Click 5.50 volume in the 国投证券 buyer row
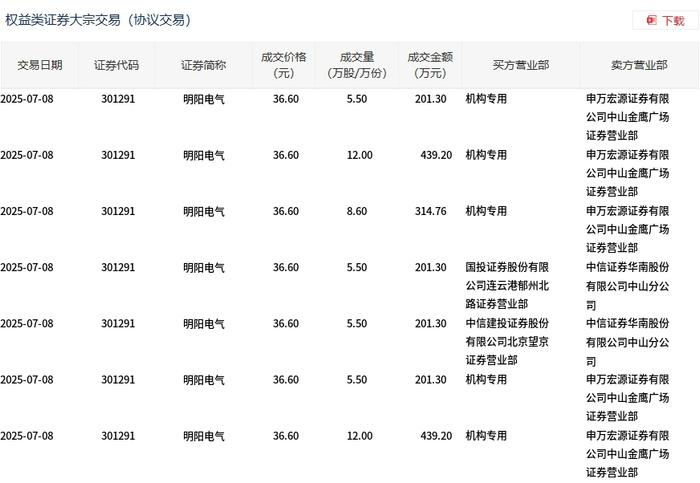This screenshot has height=483, width=700. pyautogui.click(x=357, y=267)
